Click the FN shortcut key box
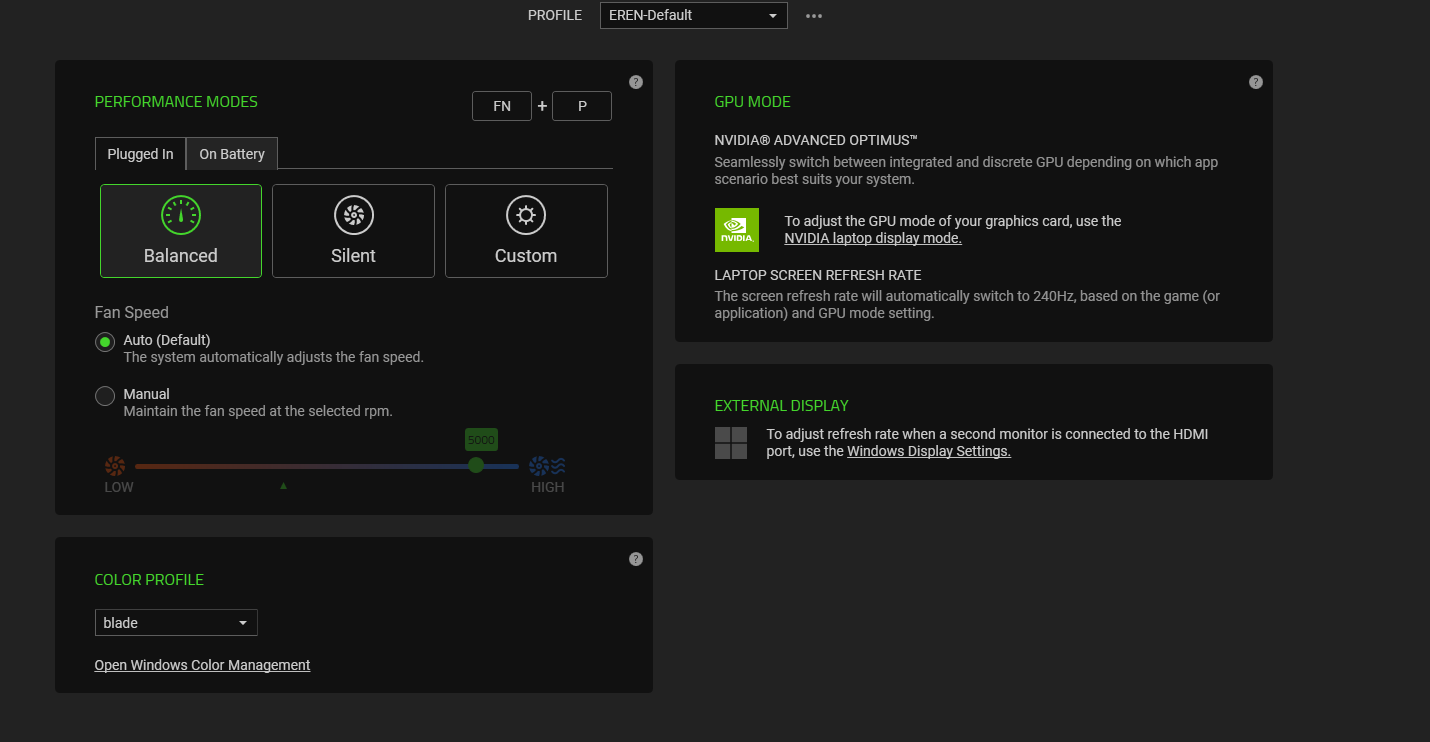The height and width of the screenshot is (742, 1430). pyautogui.click(x=502, y=106)
